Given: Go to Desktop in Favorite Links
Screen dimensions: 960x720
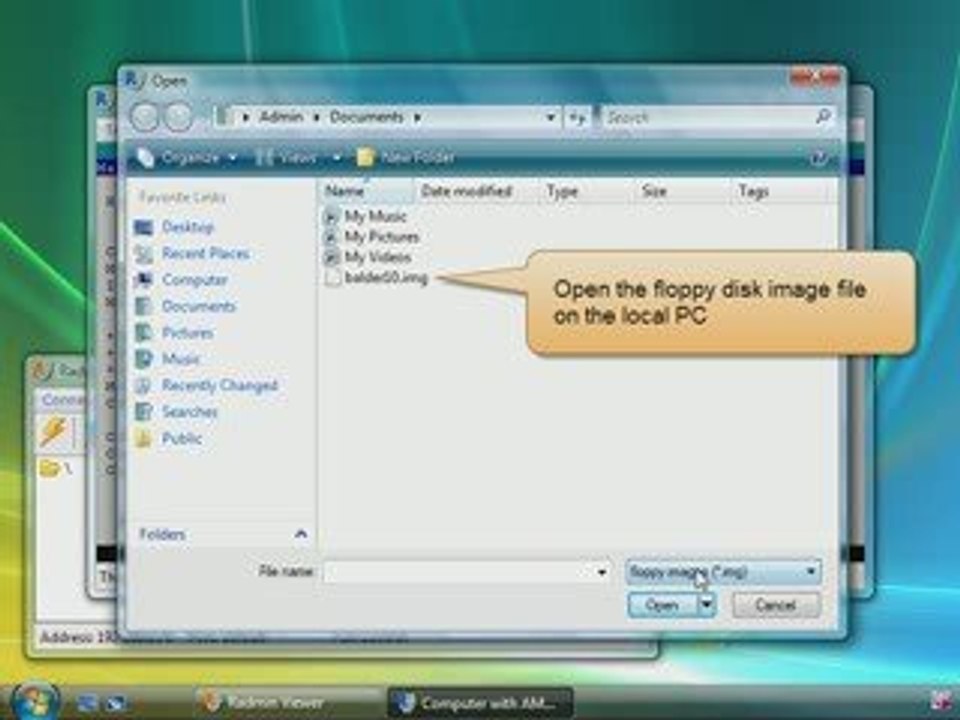Looking at the screenshot, I should 187,227.
